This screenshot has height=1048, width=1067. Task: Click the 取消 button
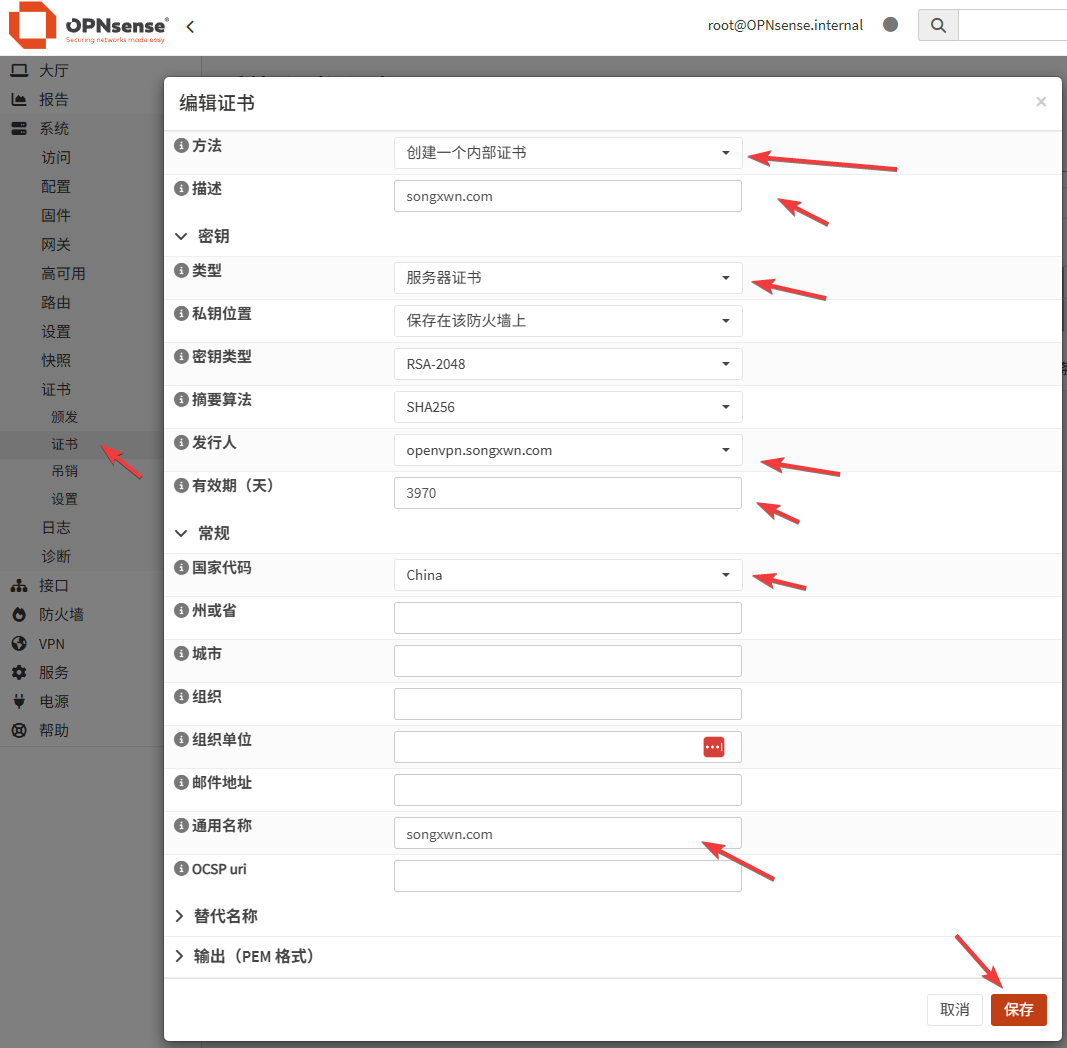955,1009
